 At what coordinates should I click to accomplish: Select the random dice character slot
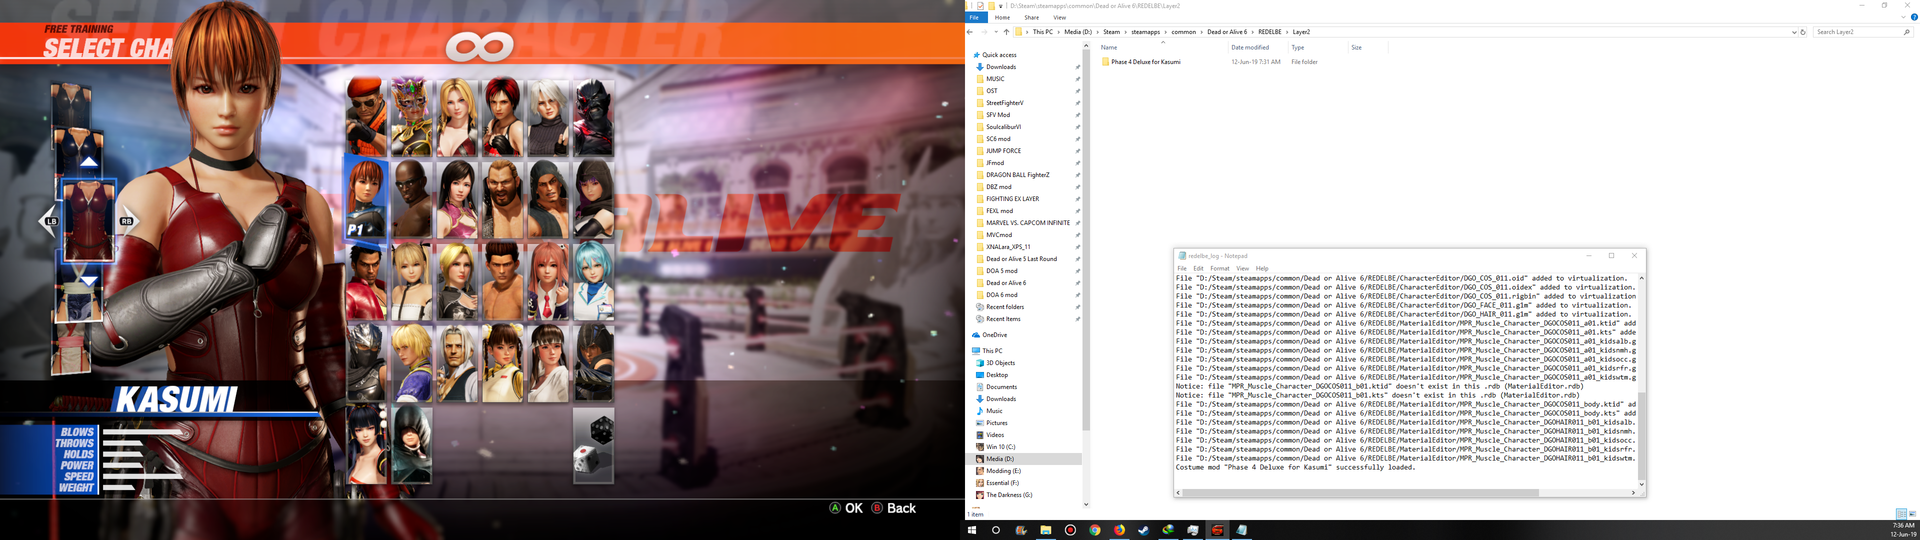[593, 444]
